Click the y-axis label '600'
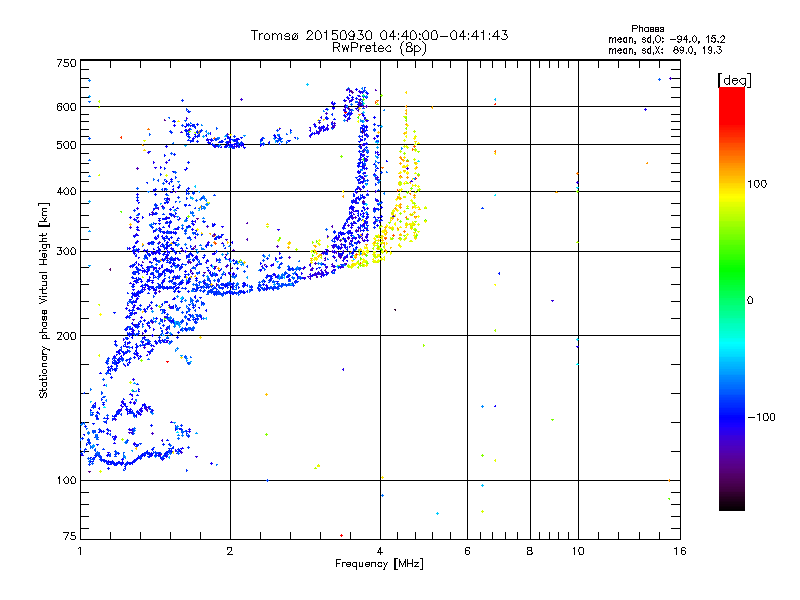Image resolution: width=800 pixels, height=600 pixels. pos(66,107)
